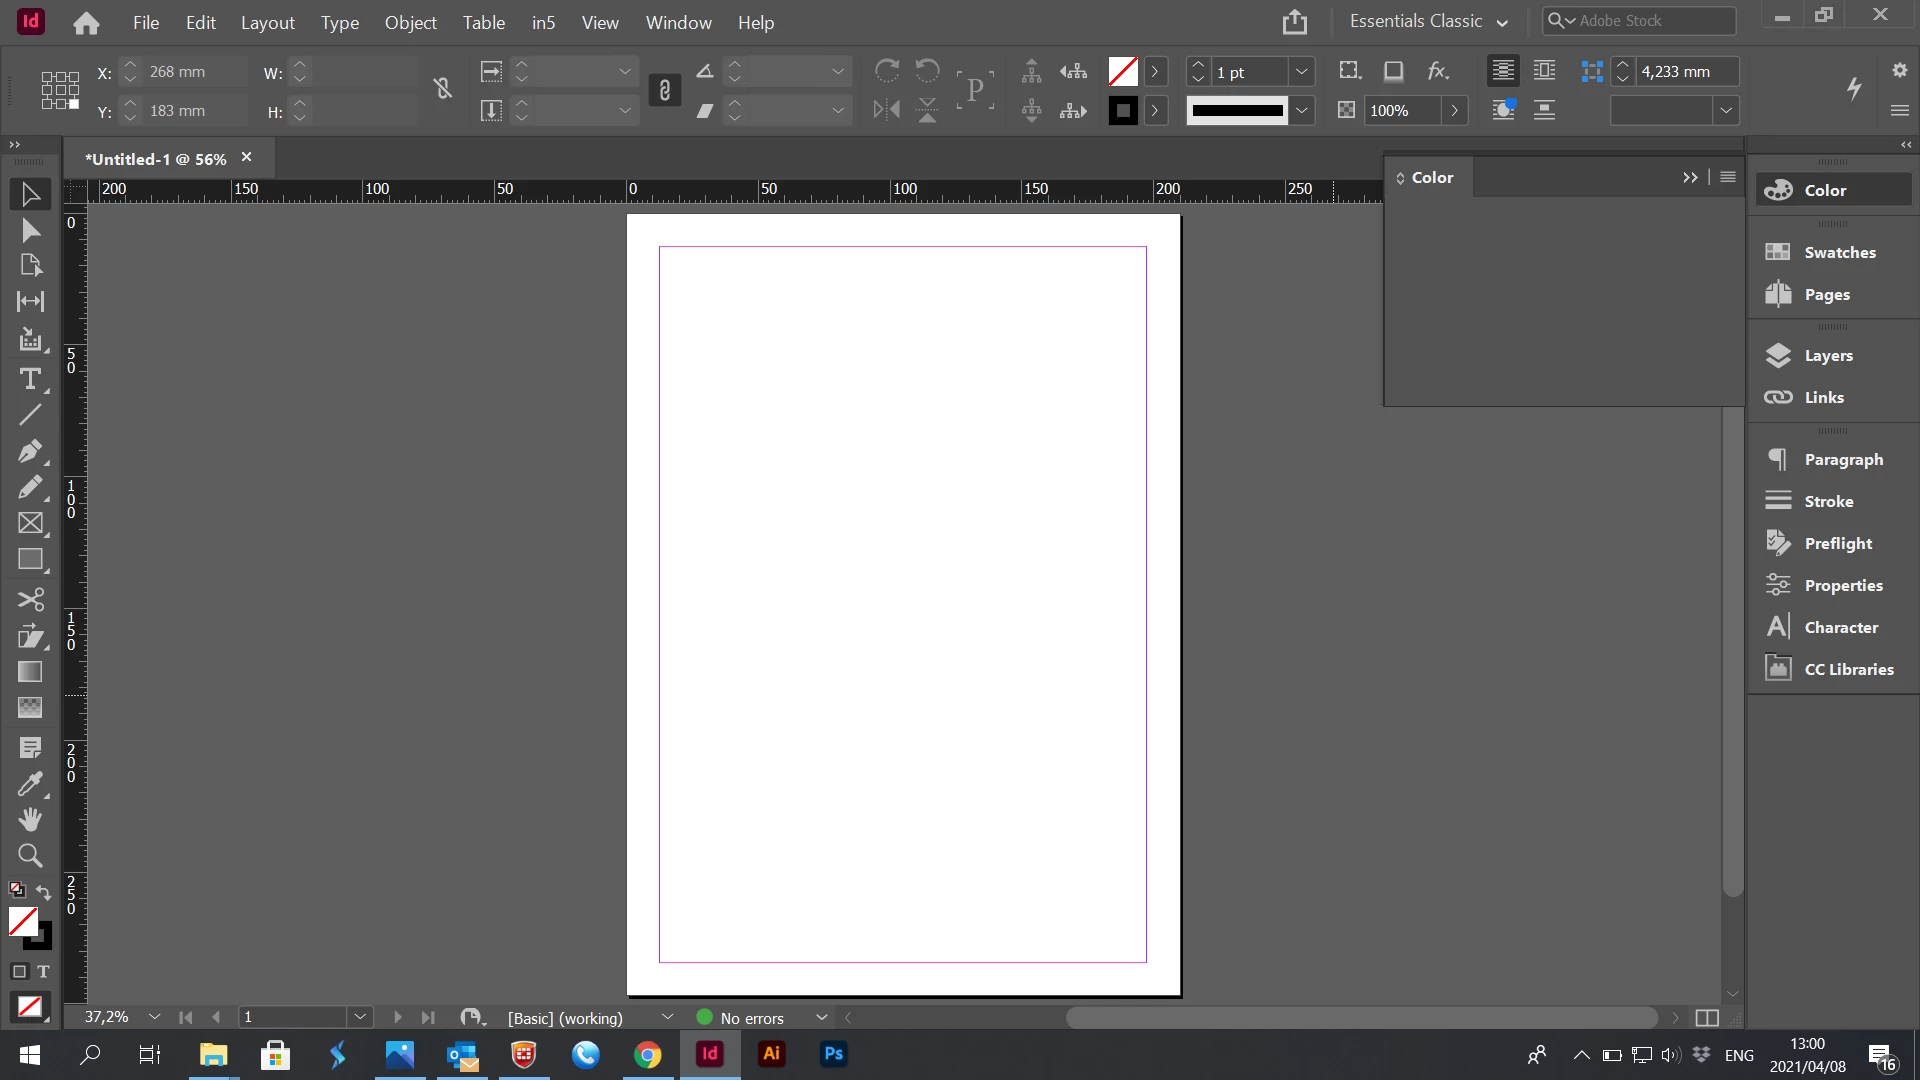The width and height of the screenshot is (1920, 1080).
Task: Click the stroke color swatch in control bar
Action: (1123, 111)
